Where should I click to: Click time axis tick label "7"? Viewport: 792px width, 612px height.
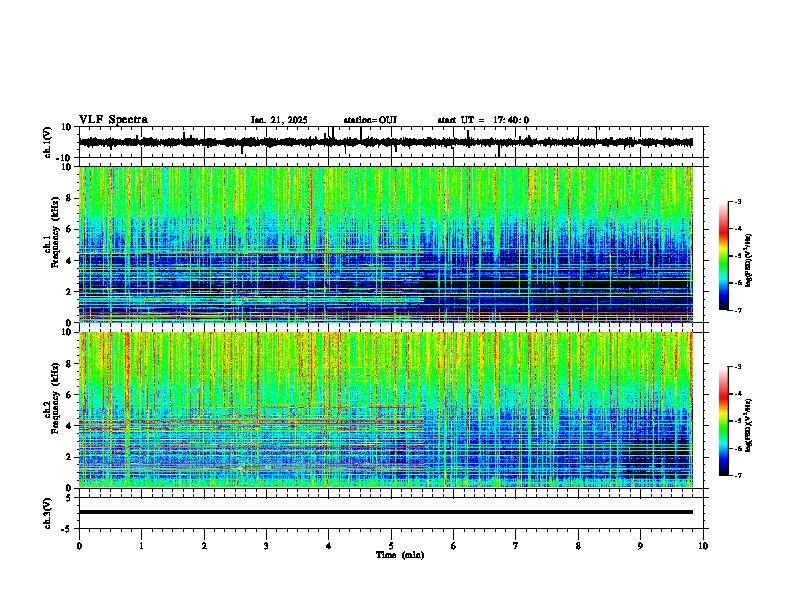[x=516, y=546]
